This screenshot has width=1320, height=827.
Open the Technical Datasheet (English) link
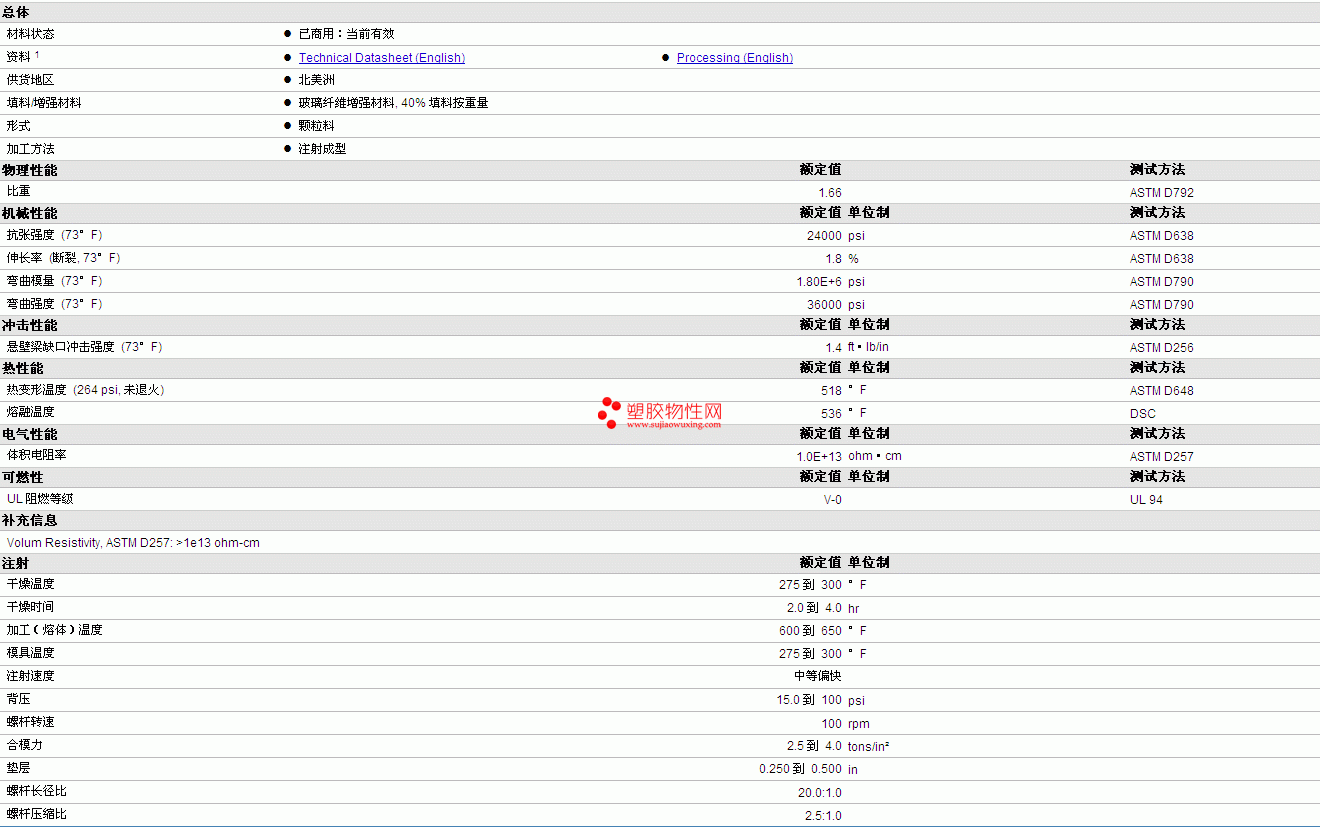(382, 58)
